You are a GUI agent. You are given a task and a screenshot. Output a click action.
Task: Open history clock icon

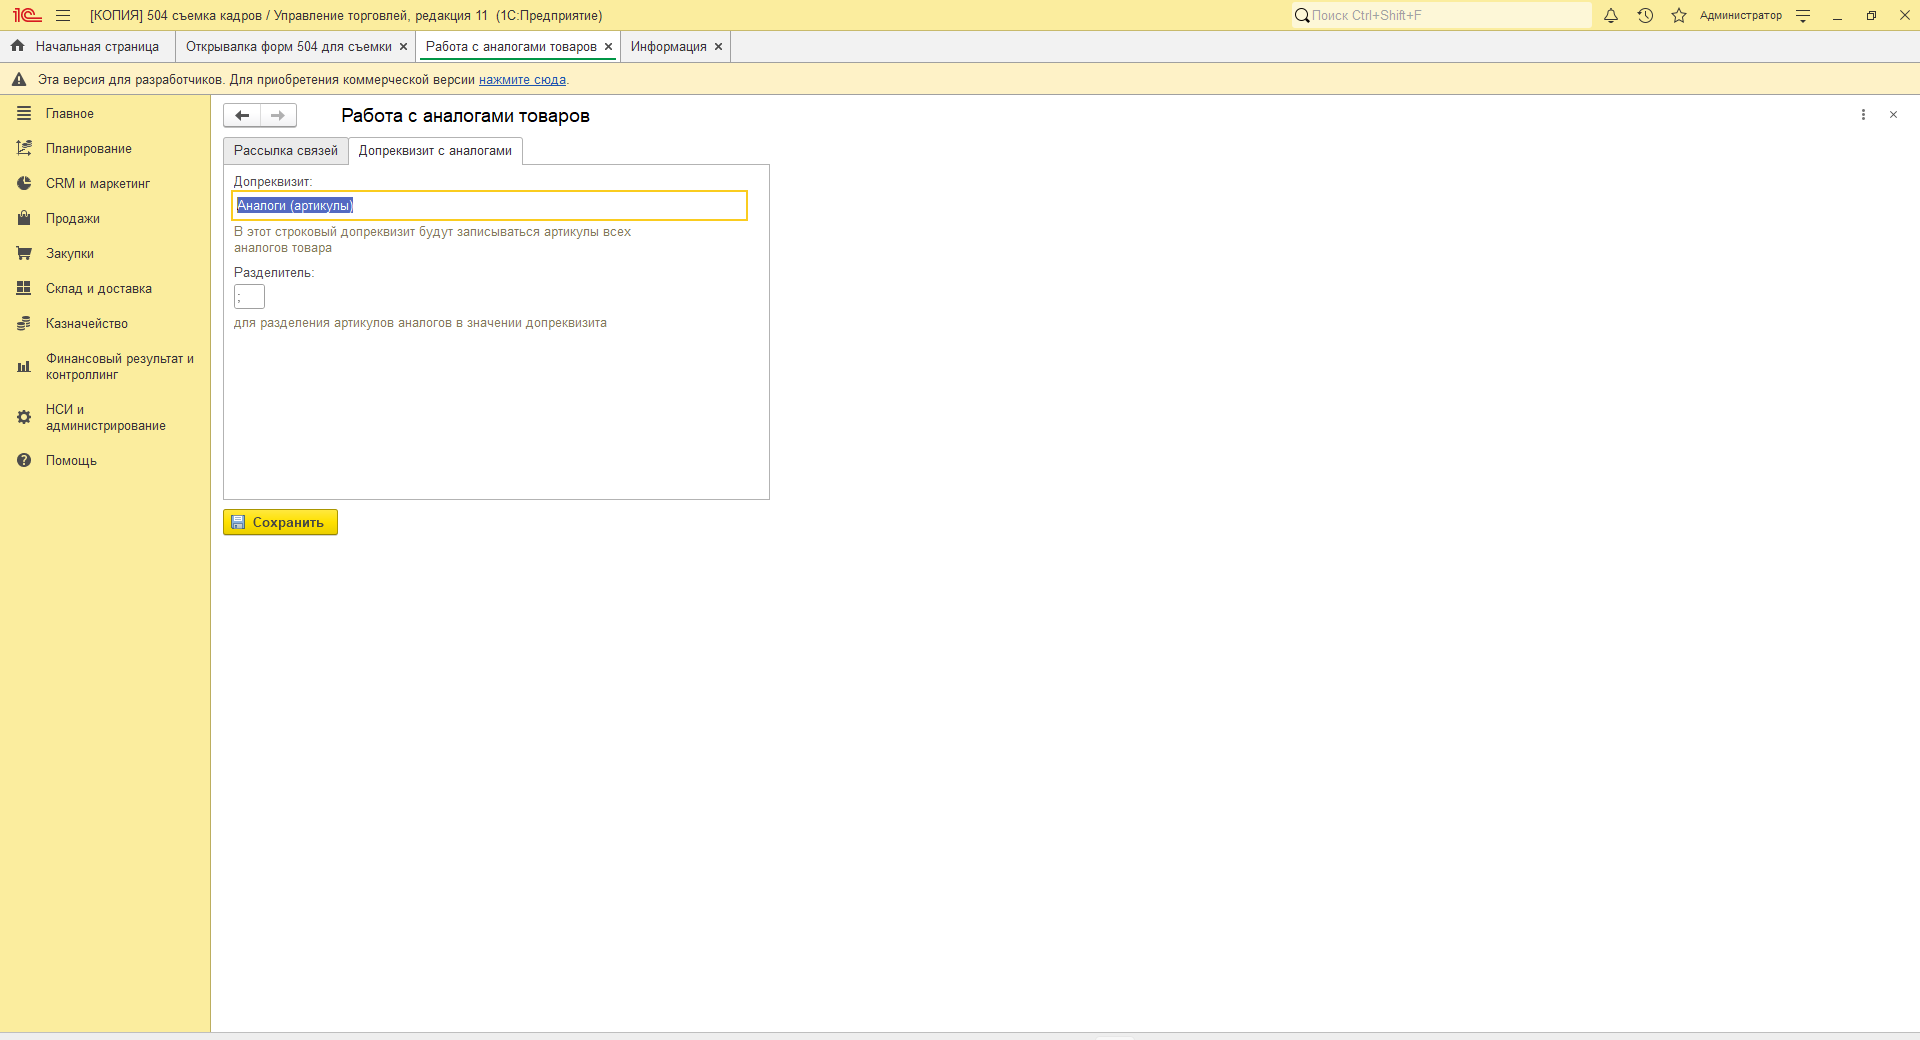click(x=1645, y=15)
